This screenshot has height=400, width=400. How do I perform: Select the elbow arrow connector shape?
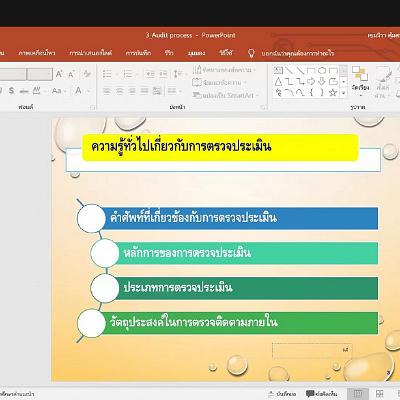click(x=300, y=81)
